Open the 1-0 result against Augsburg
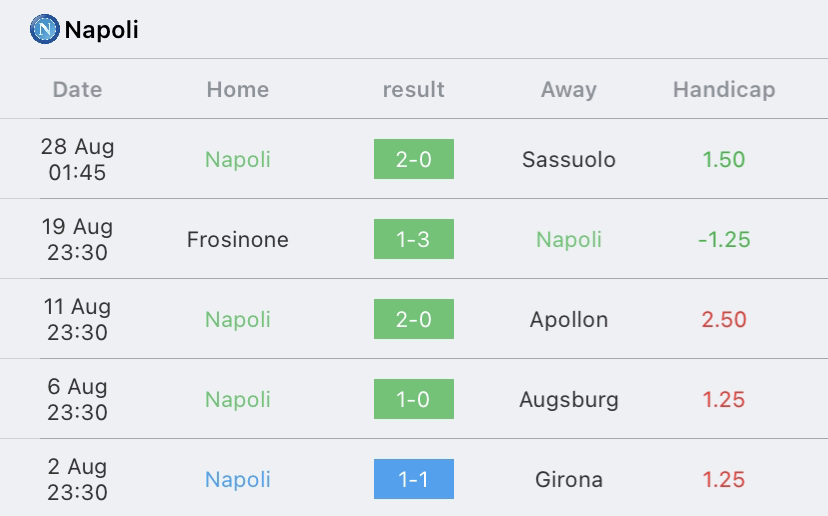Image resolution: width=828 pixels, height=516 pixels. click(414, 399)
